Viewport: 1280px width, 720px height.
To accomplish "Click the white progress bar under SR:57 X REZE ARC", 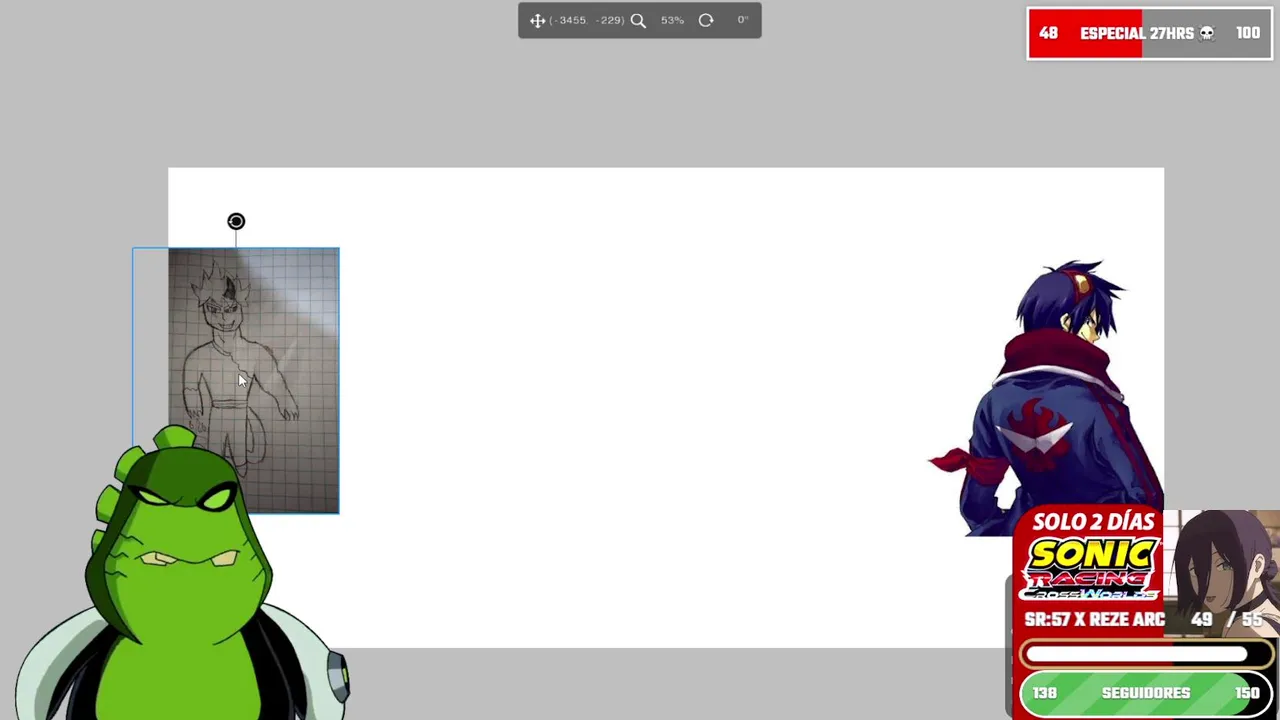I will click(1147, 654).
